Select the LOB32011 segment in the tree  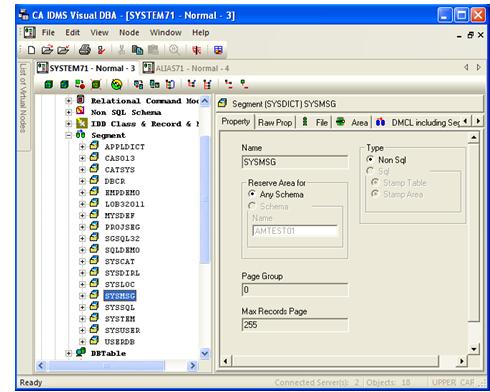click(125, 204)
